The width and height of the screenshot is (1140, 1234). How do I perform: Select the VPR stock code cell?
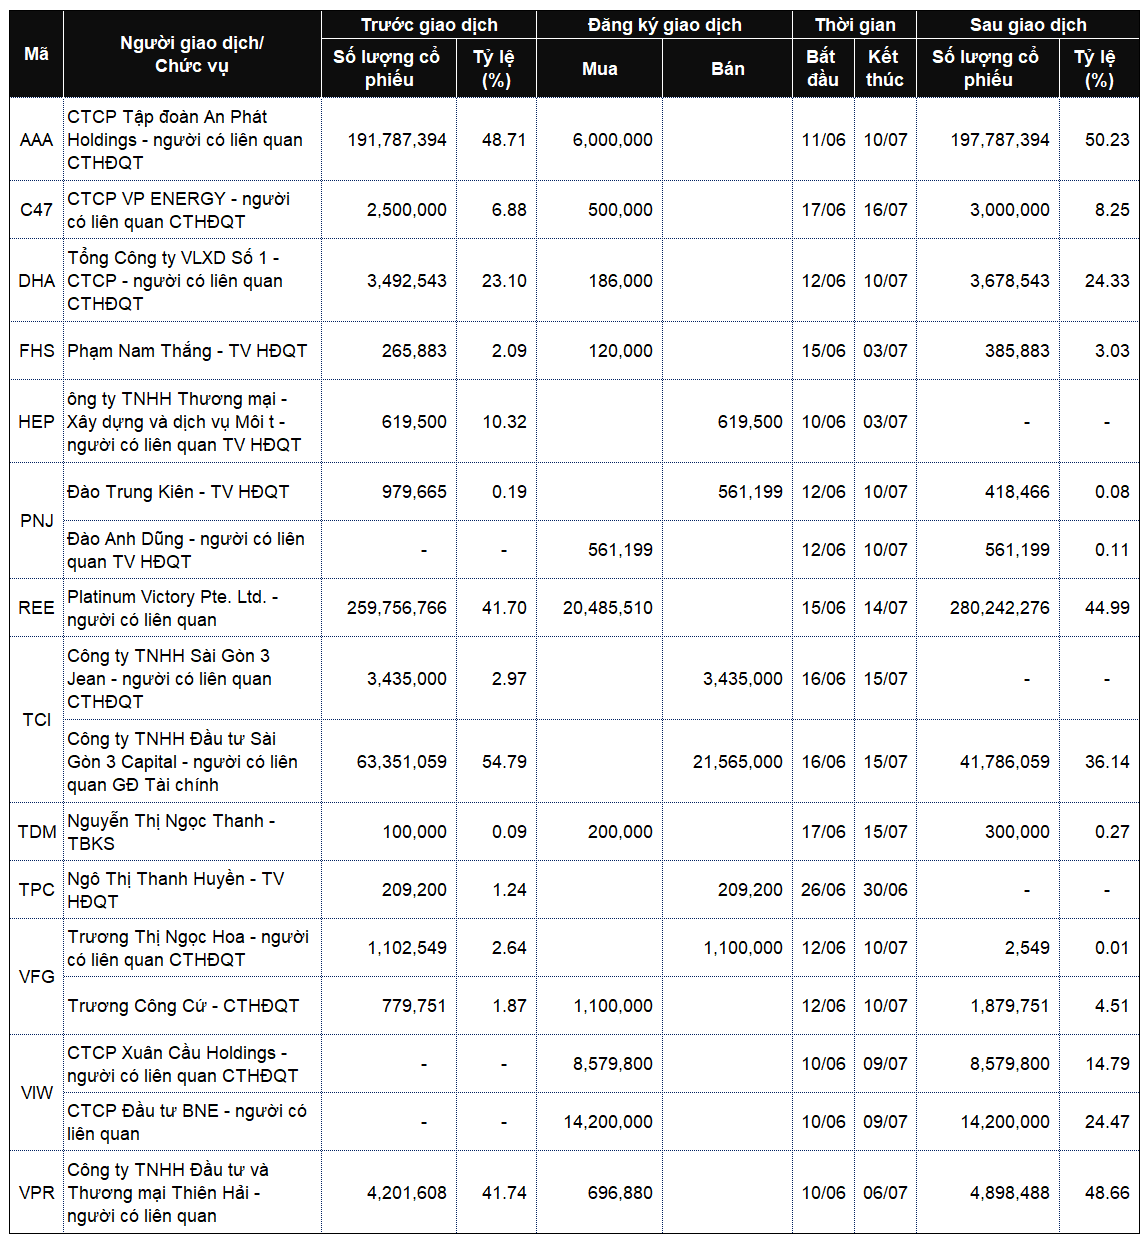(37, 1193)
